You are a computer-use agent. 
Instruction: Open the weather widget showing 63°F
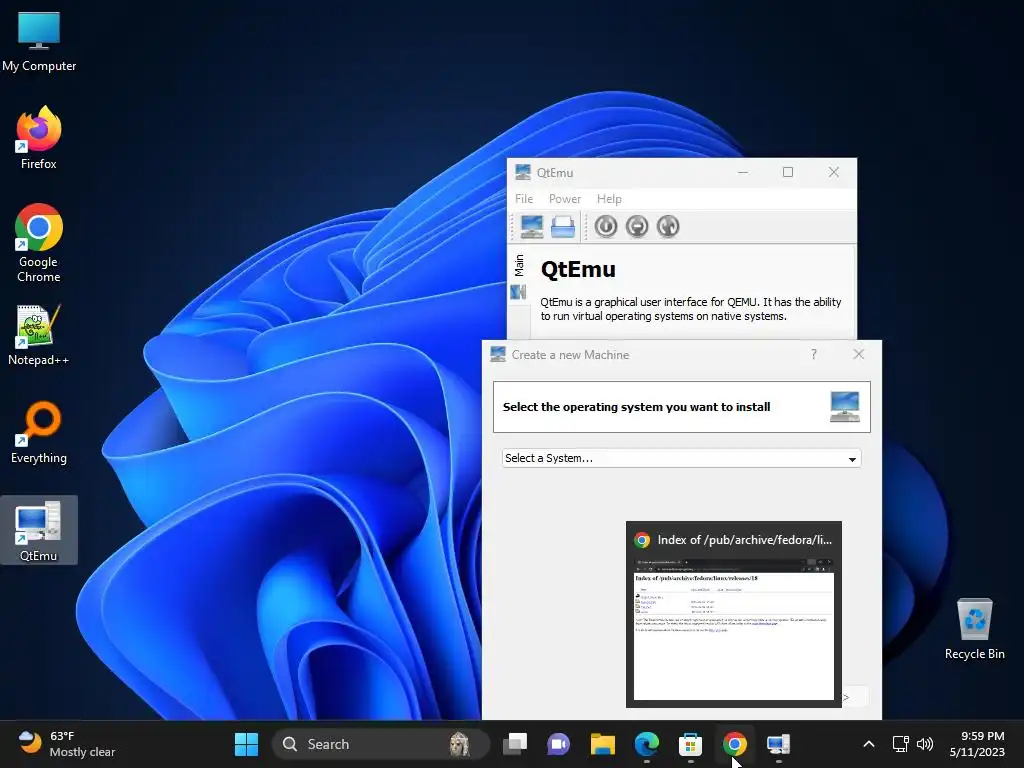(x=67, y=744)
